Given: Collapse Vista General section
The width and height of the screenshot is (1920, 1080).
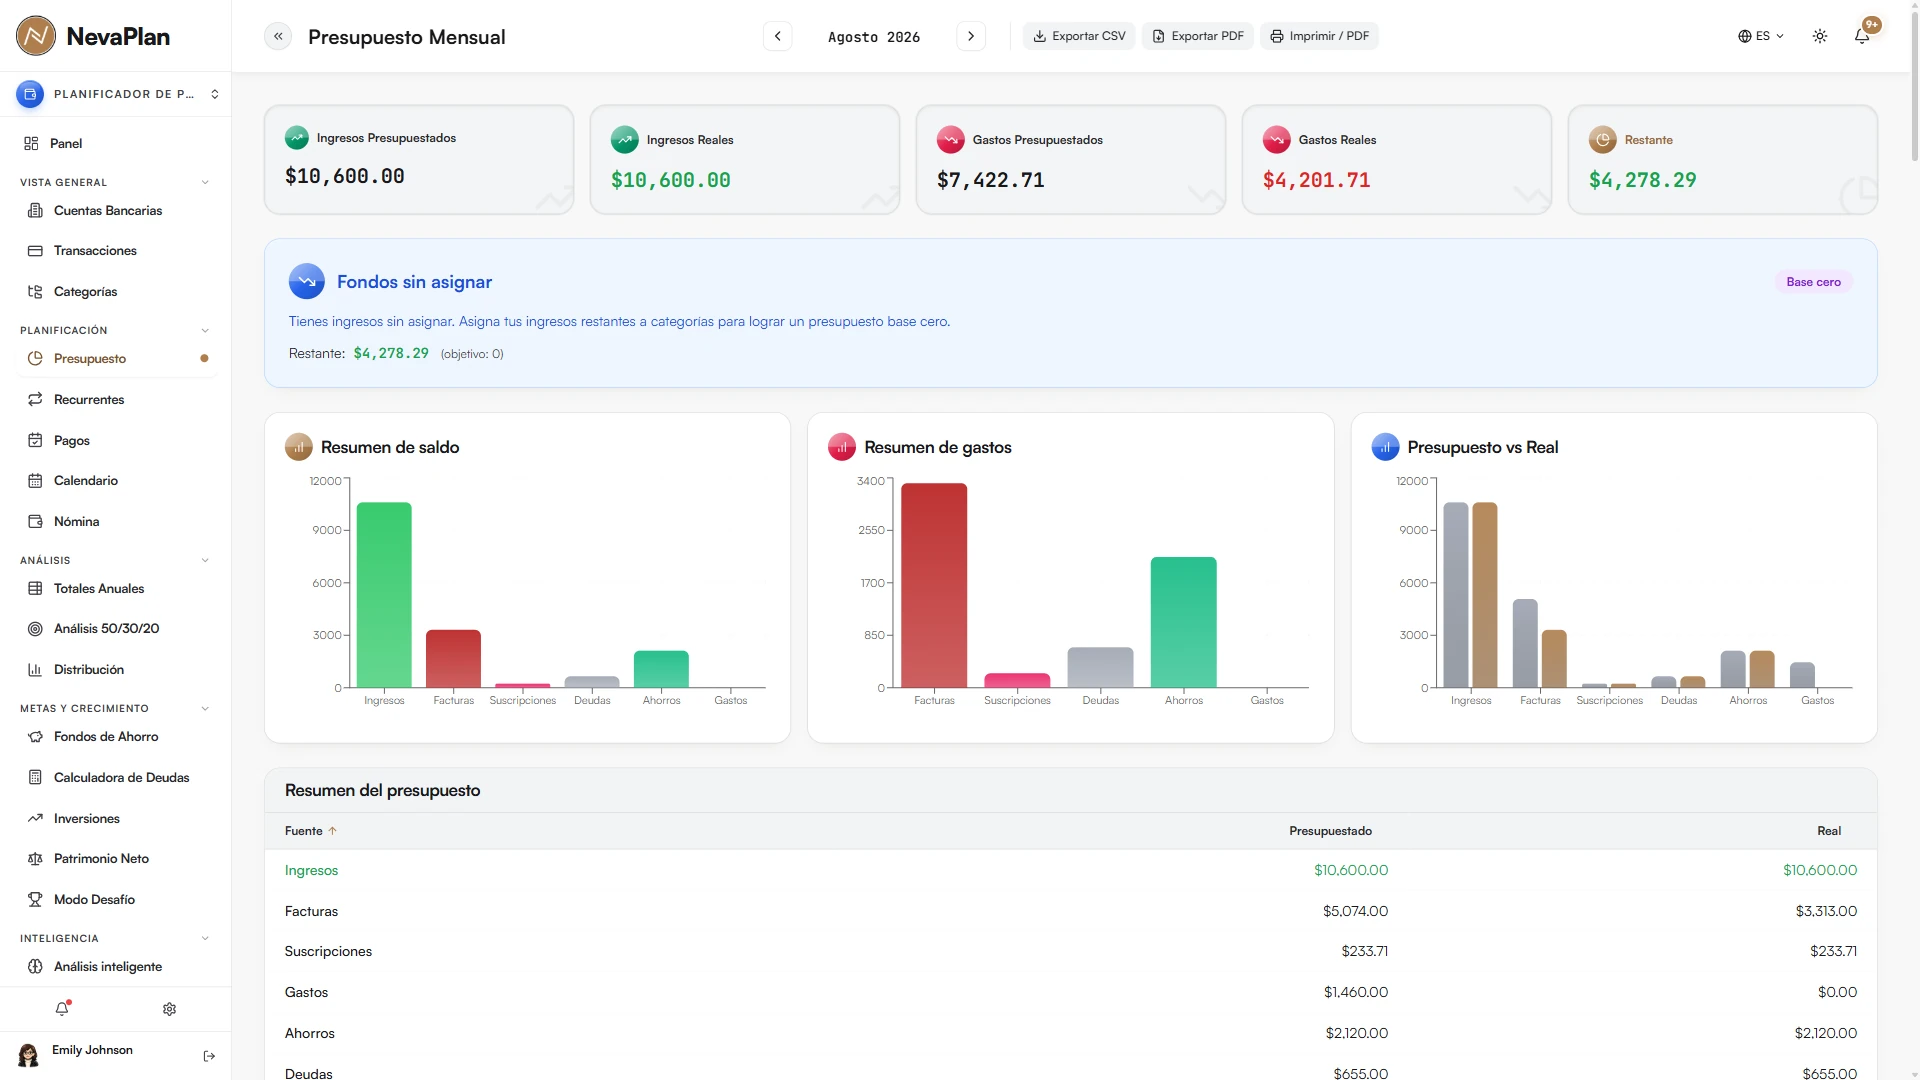Looking at the screenshot, I should coord(205,182).
